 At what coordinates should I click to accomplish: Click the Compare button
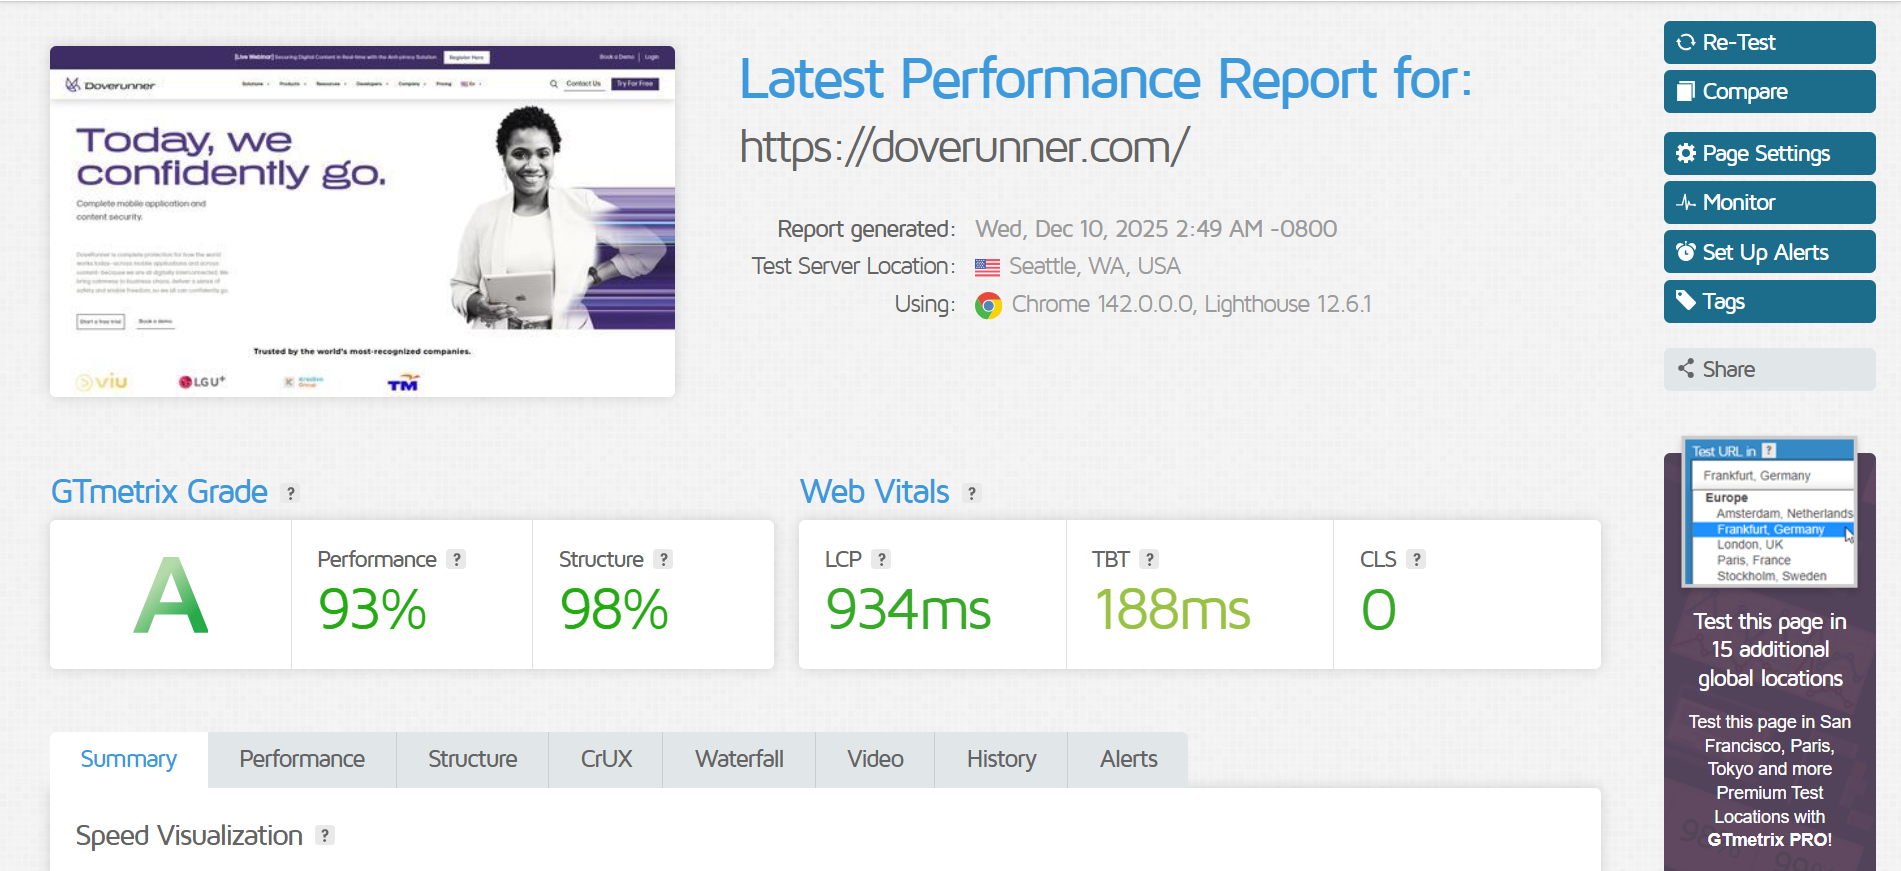1769,91
